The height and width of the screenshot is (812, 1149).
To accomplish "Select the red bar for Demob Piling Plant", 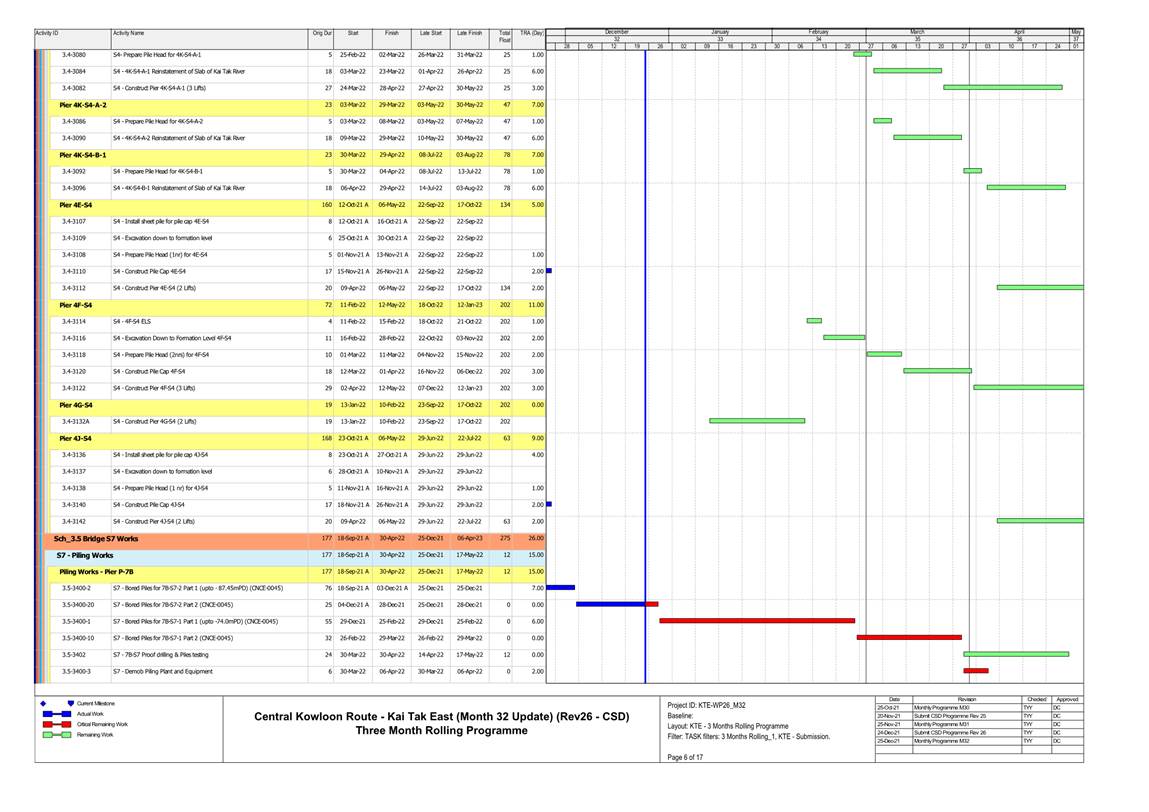I will (x=975, y=670).
